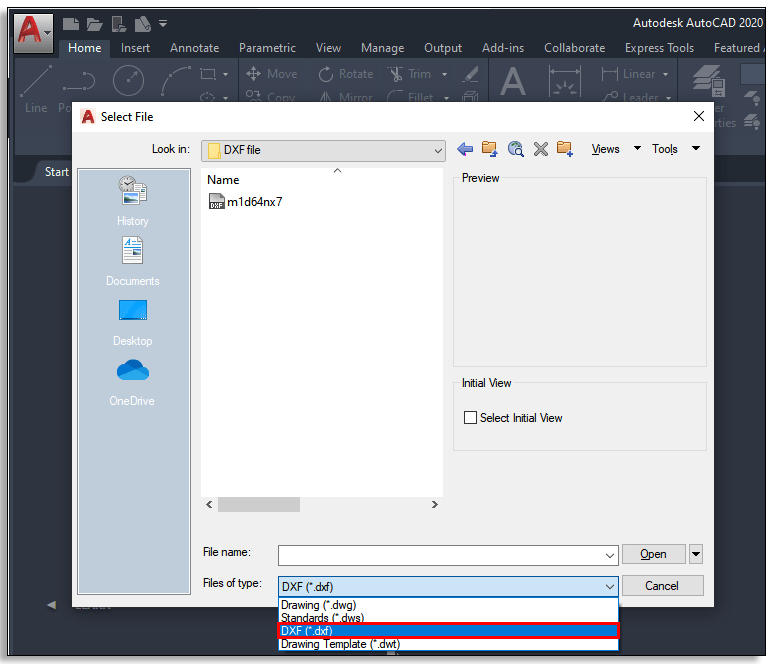This screenshot has width=774, height=664.
Task: Go to History in the places sidebar
Action: tap(132, 201)
